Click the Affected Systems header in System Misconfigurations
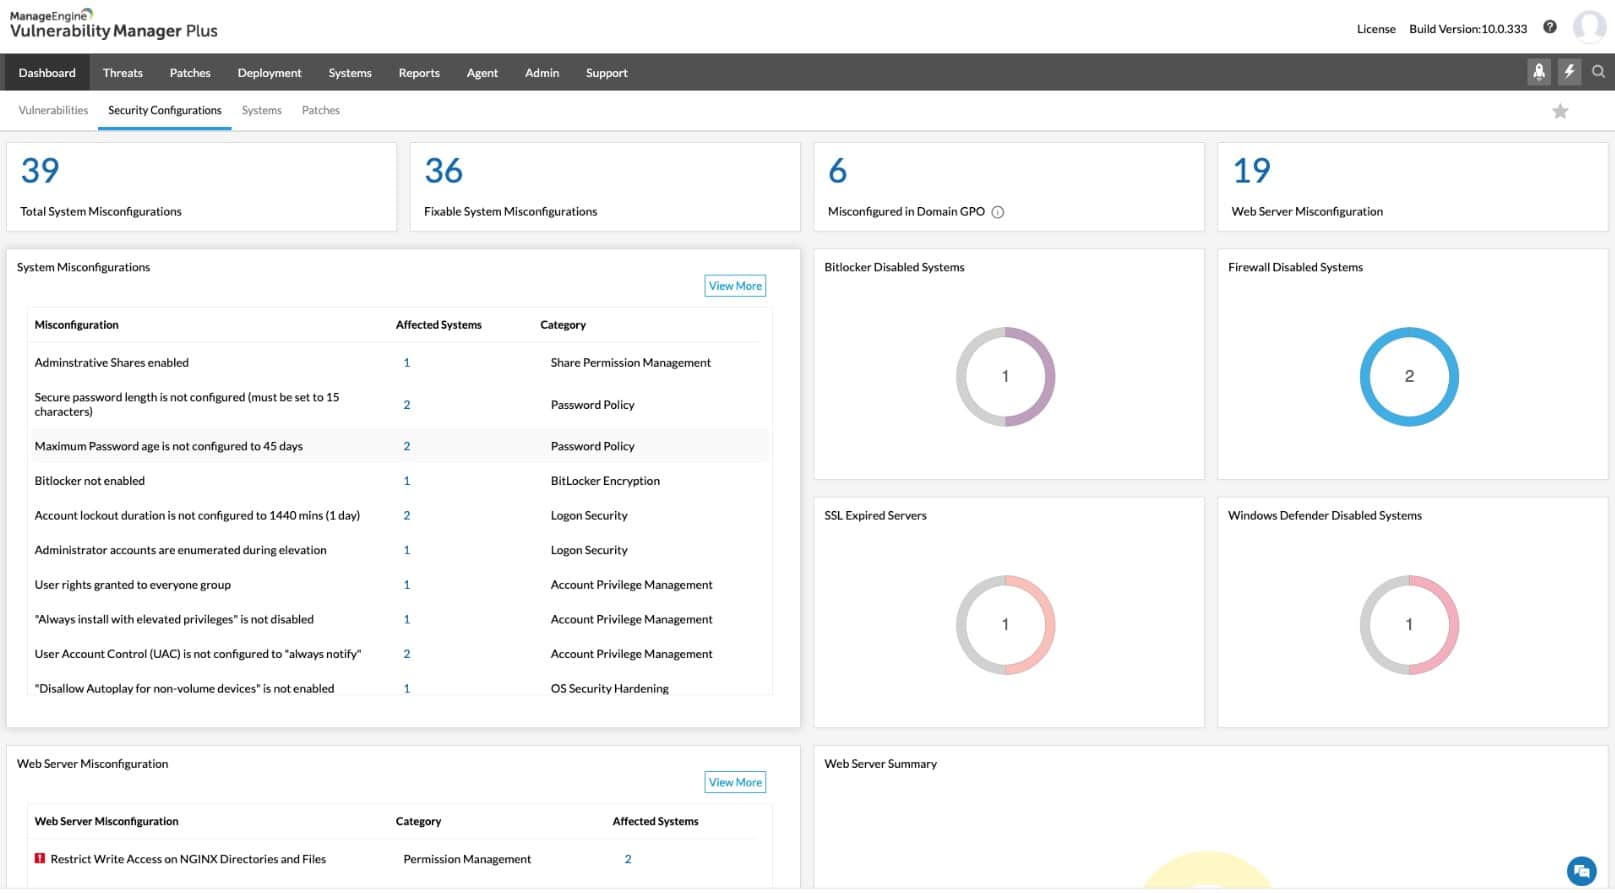Image resolution: width=1615 pixels, height=893 pixels. pos(439,325)
